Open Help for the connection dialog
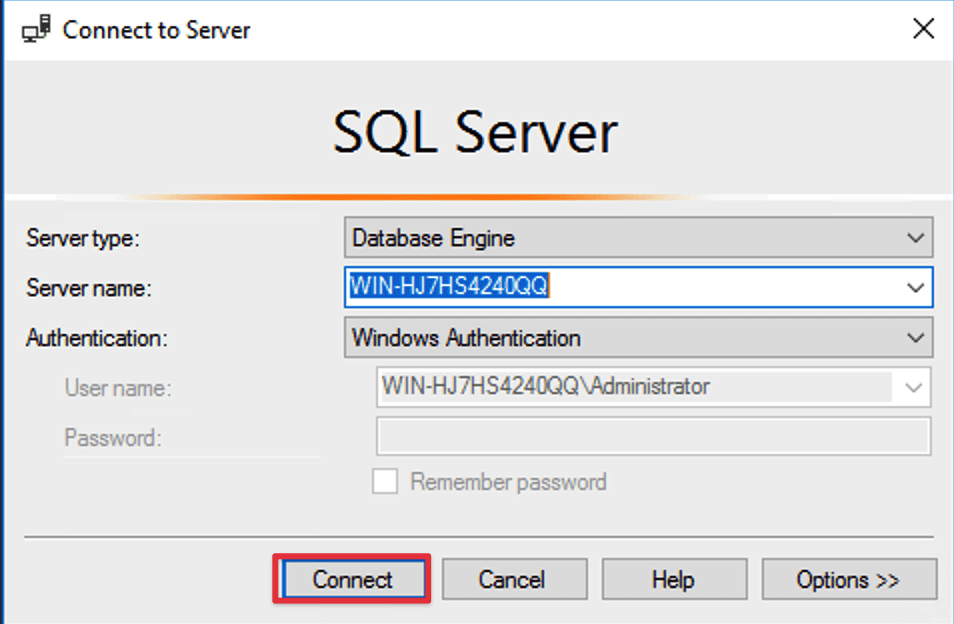The width and height of the screenshot is (954, 624). coord(674,580)
